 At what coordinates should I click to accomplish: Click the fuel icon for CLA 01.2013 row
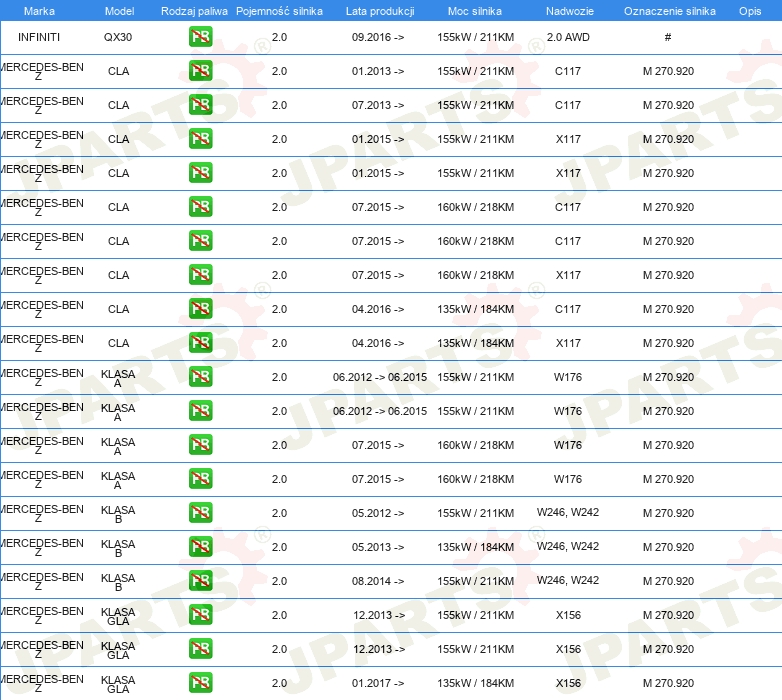[x=200, y=71]
